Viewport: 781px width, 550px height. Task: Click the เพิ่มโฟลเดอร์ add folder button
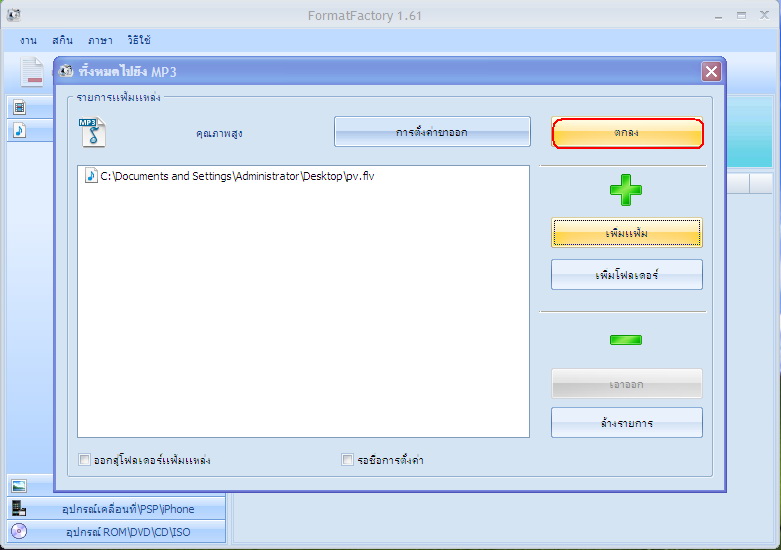pyautogui.click(x=627, y=275)
